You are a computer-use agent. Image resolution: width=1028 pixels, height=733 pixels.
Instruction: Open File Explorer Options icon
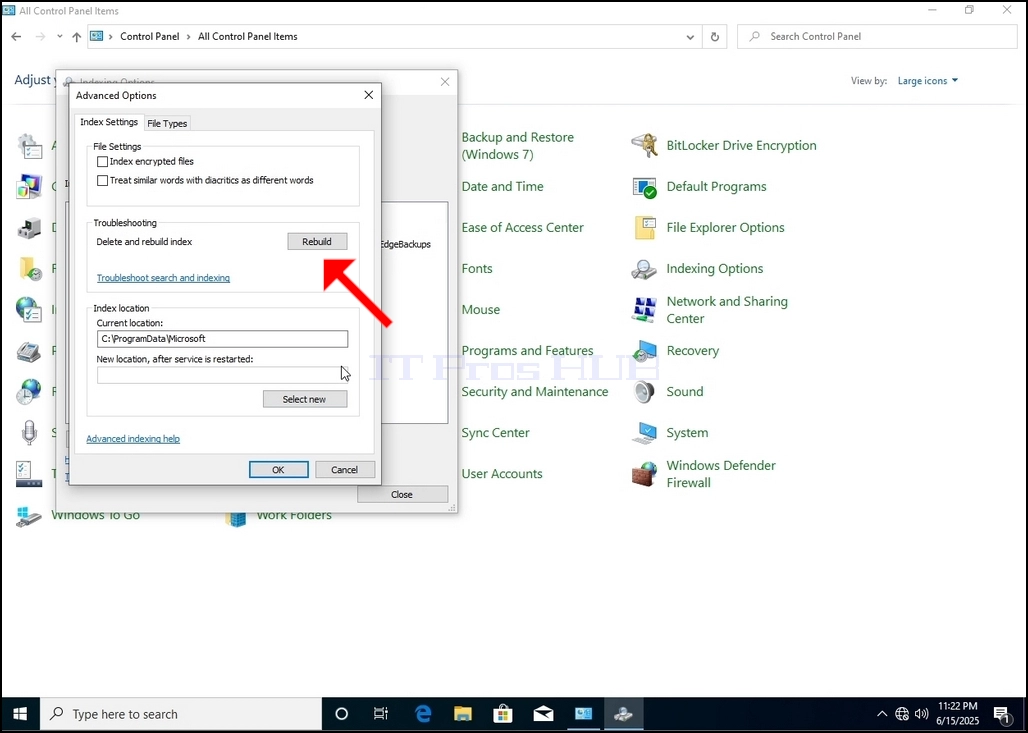pos(644,228)
